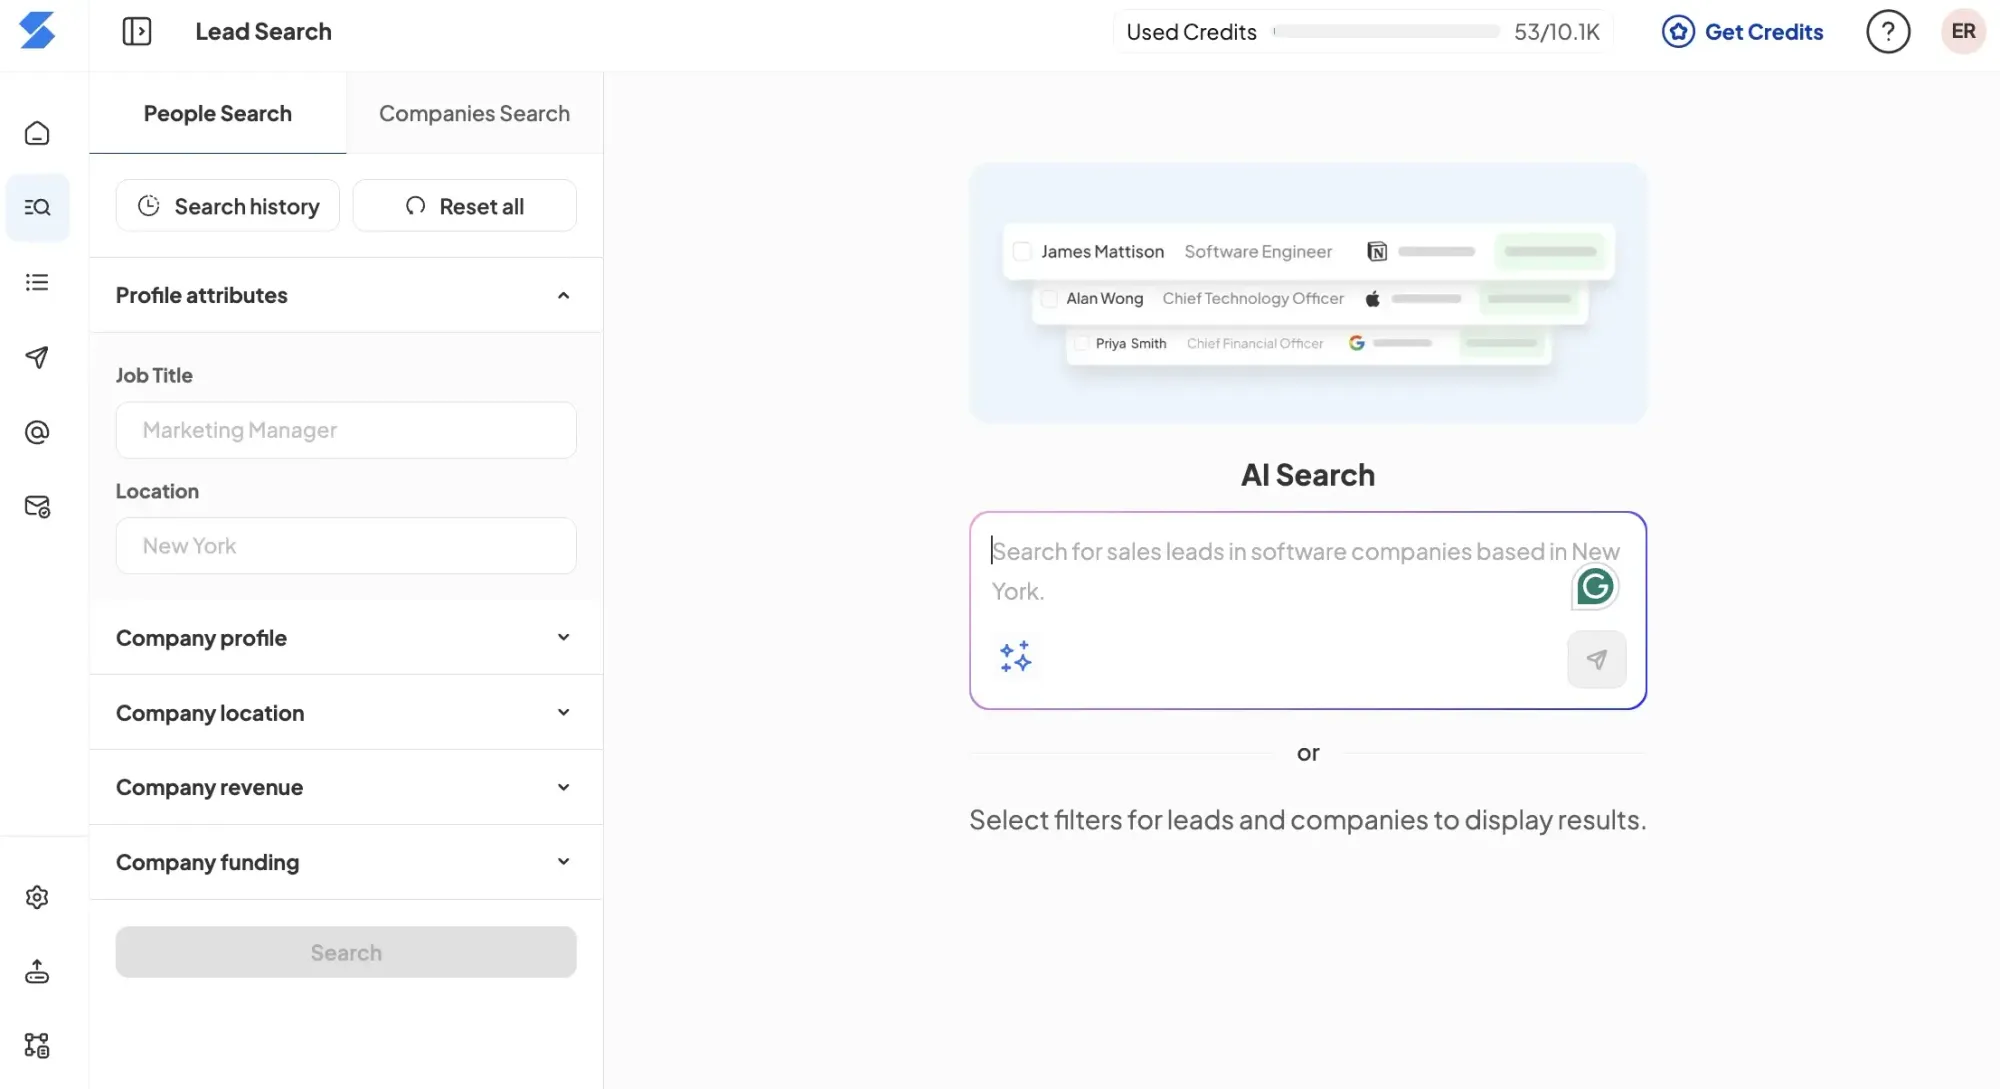Open the integrations sidebar icon
This screenshot has height=1089, width=2000.
tap(37, 1046)
